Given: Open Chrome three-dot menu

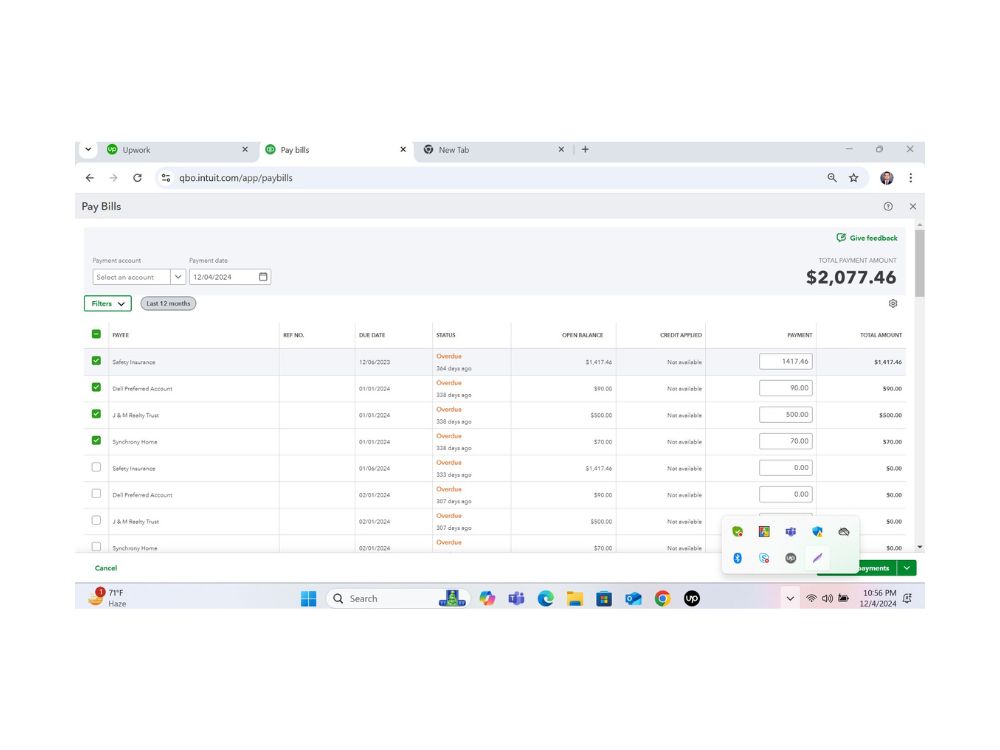Looking at the screenshot, I should [x=911, y=178].
